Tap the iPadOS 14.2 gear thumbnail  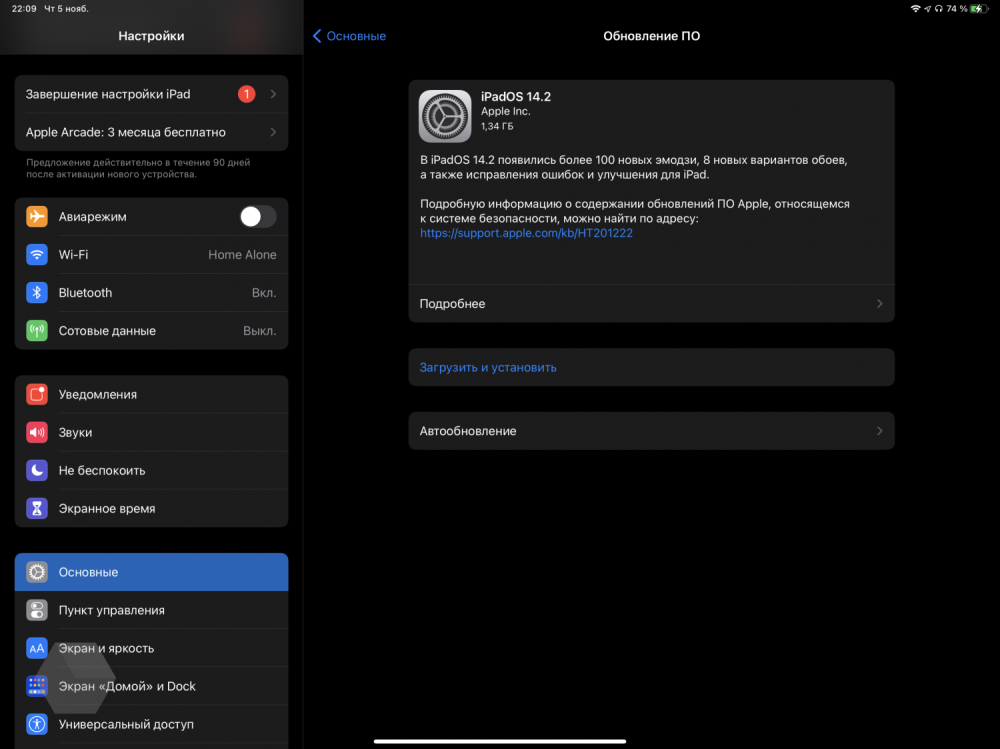(444, 115)
